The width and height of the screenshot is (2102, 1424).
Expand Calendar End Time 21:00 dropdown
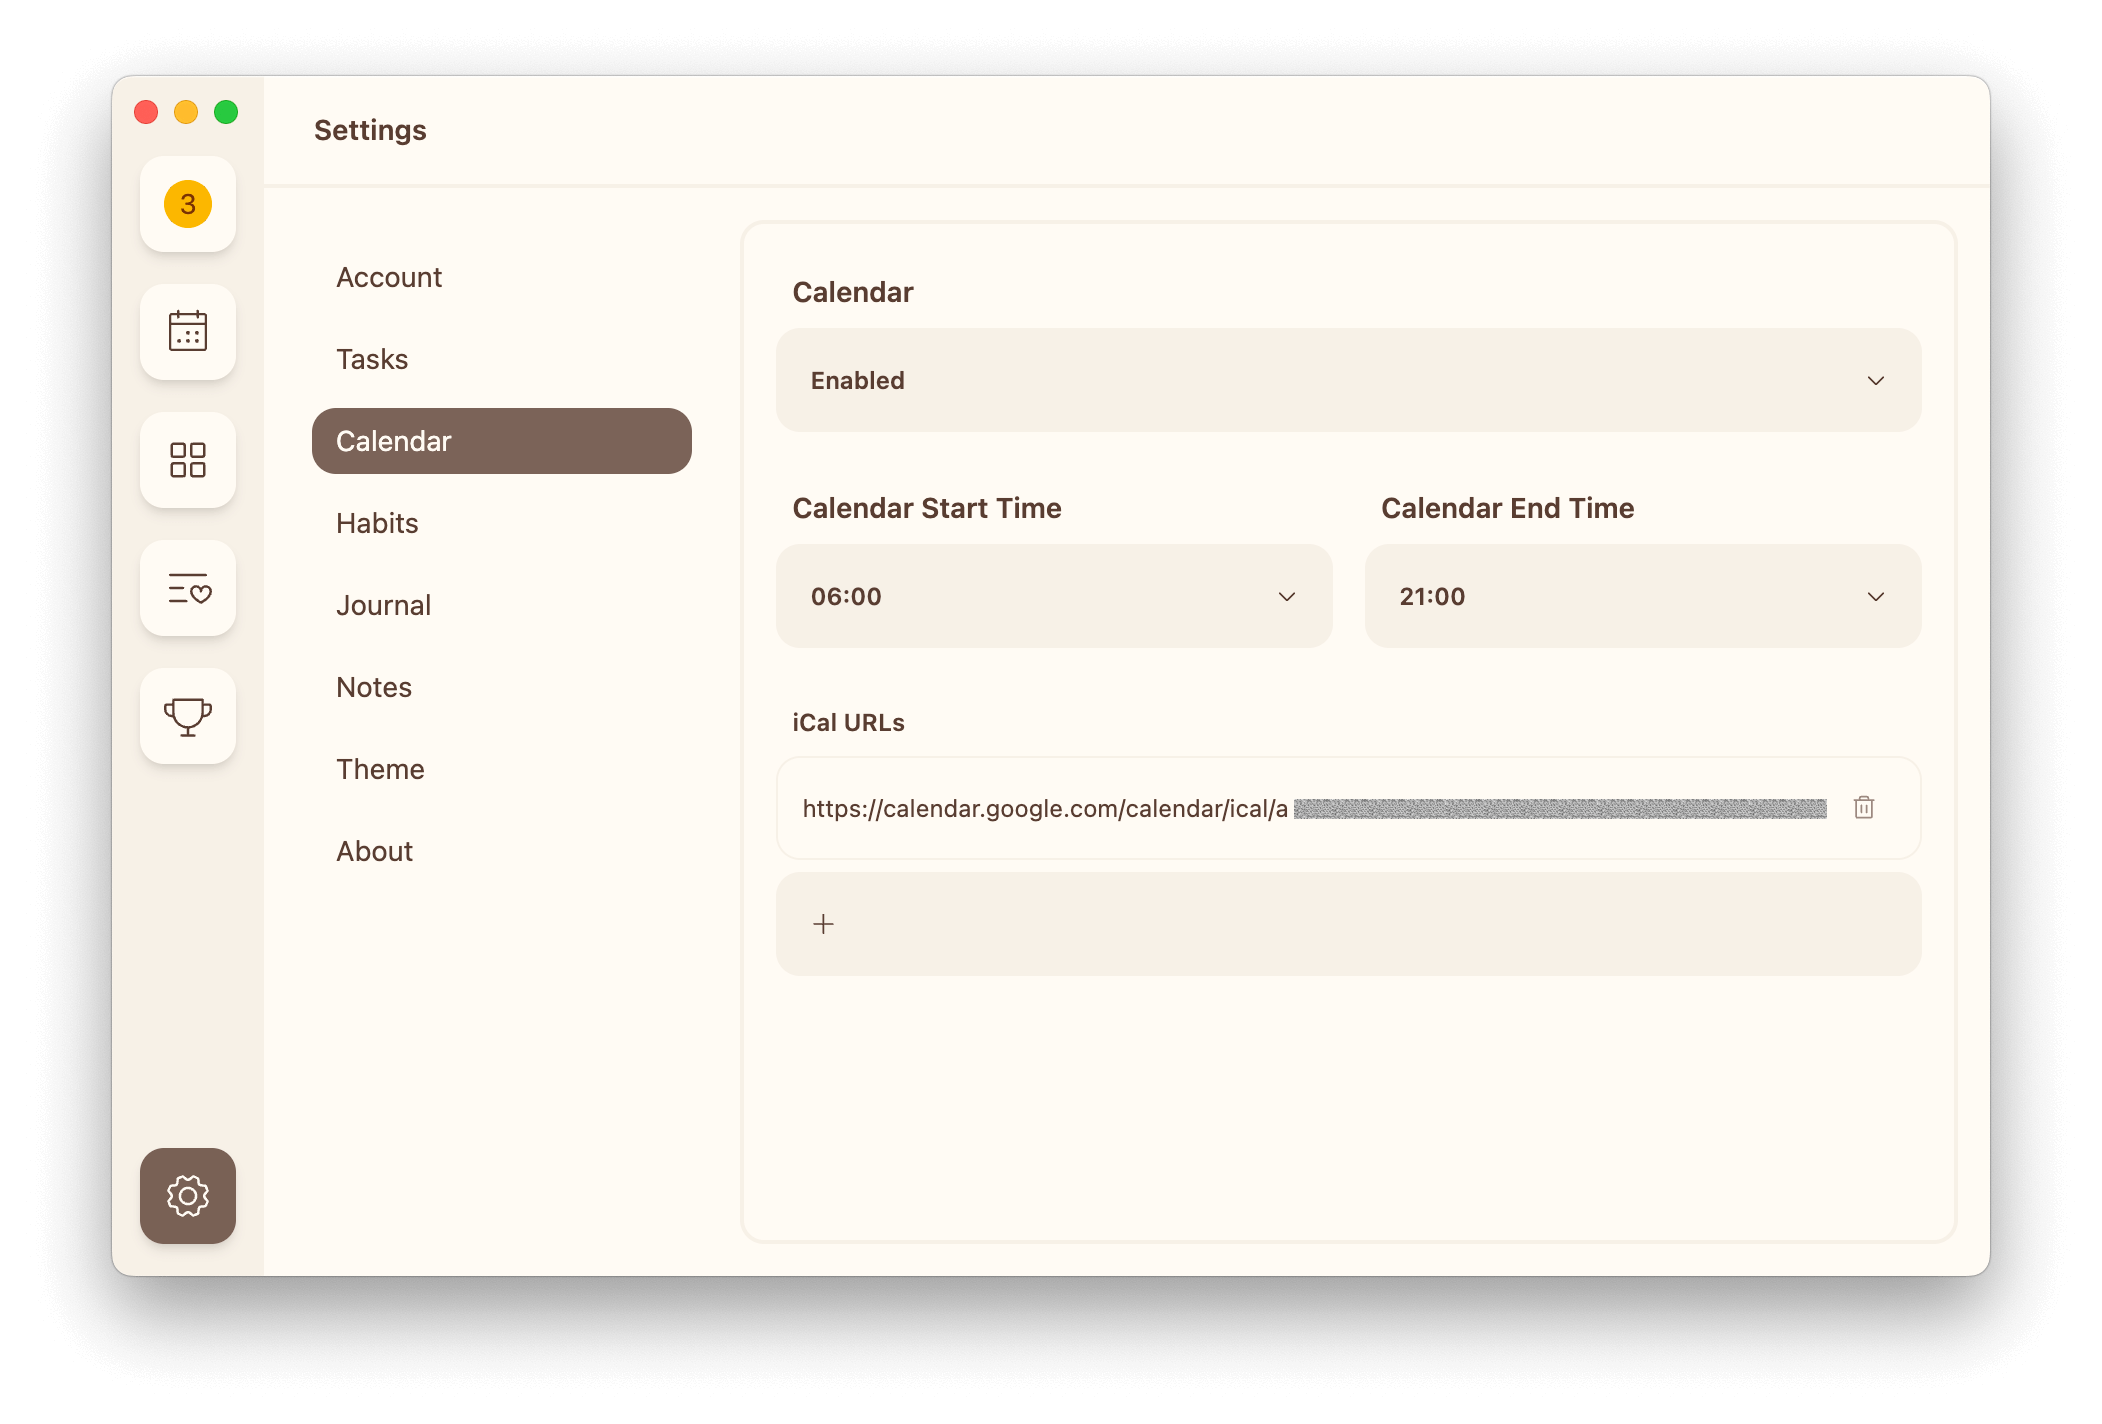pos(1643,596)
